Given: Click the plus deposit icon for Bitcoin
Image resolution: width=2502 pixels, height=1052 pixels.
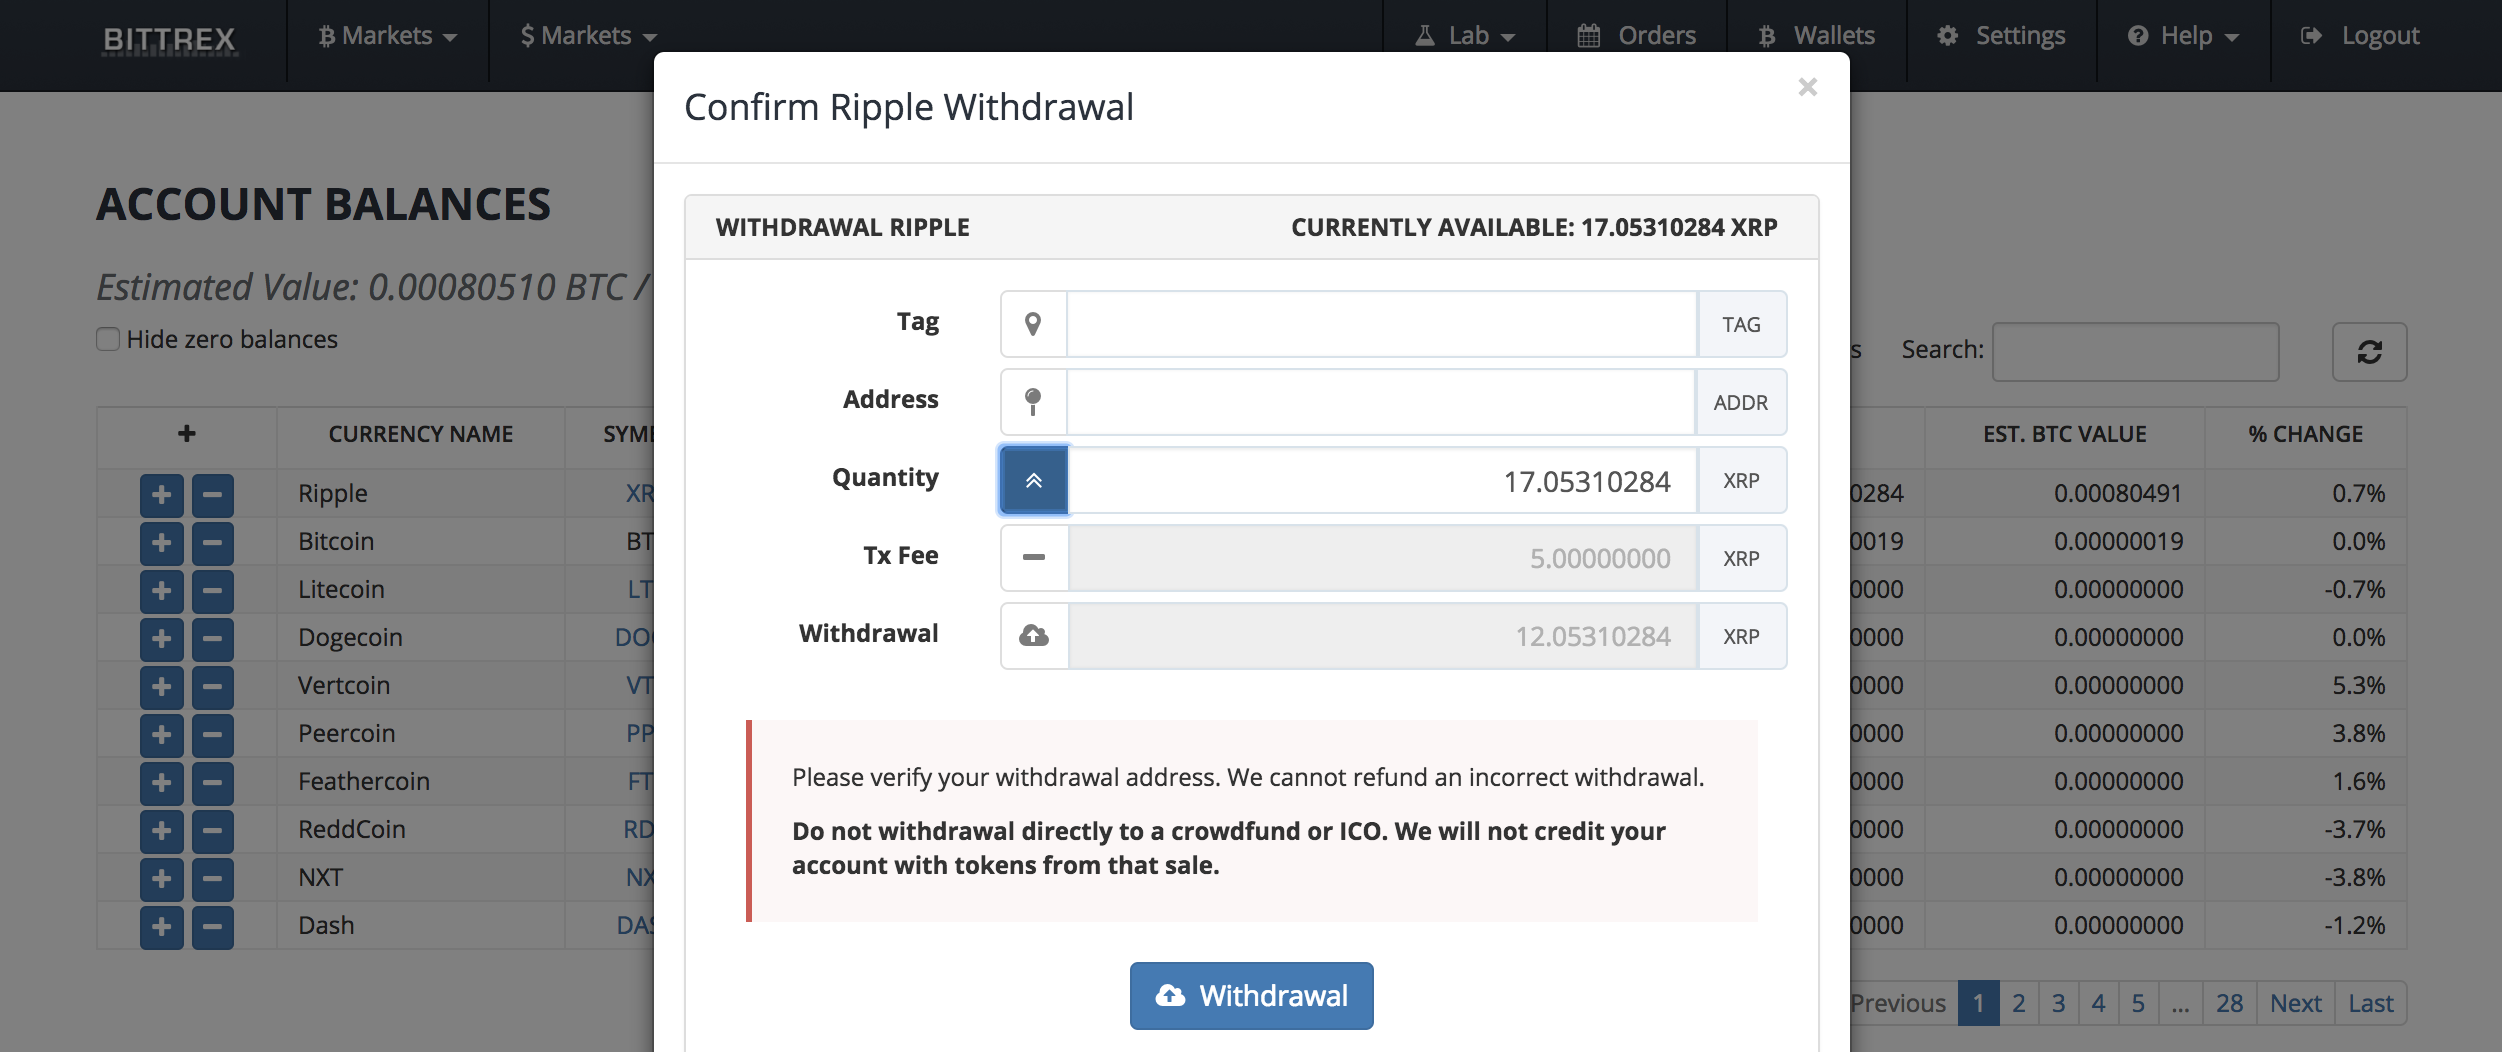Looking at the screenshot, I should click(x=162, y=543).
